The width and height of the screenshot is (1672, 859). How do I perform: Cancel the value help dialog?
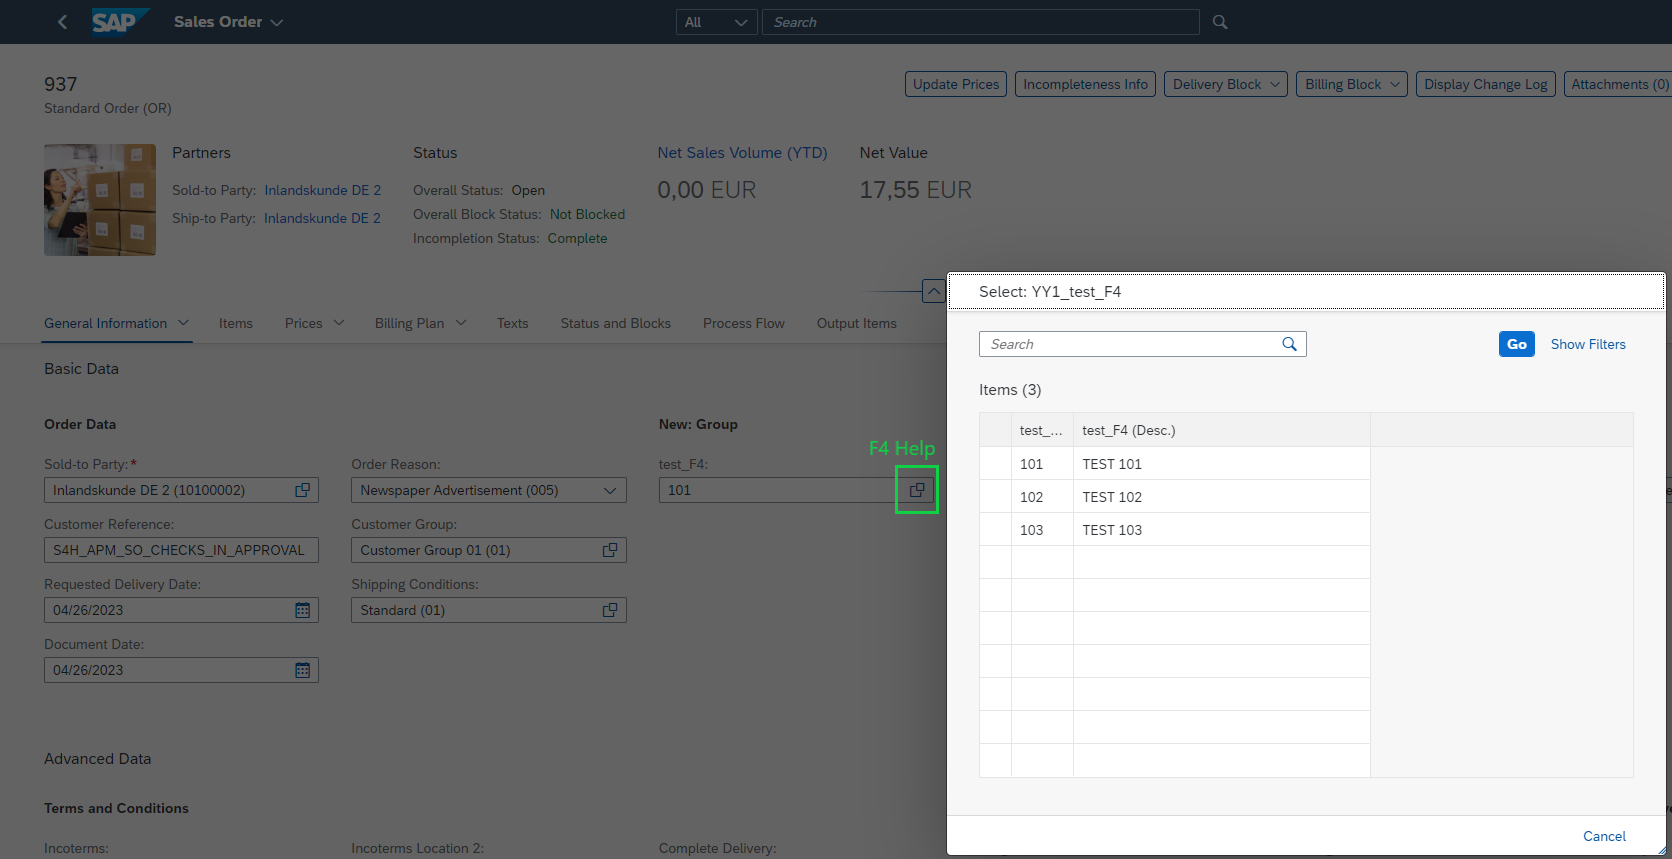click(x=1604, y=836)
